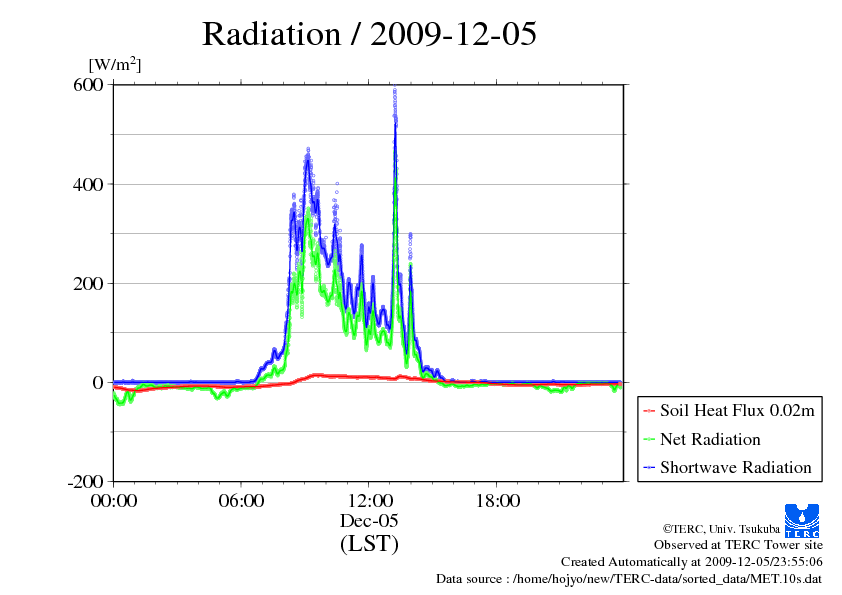842x595 pixels.
Task: Click the x-axis label '12:00'
Action: tap(370, 501)
